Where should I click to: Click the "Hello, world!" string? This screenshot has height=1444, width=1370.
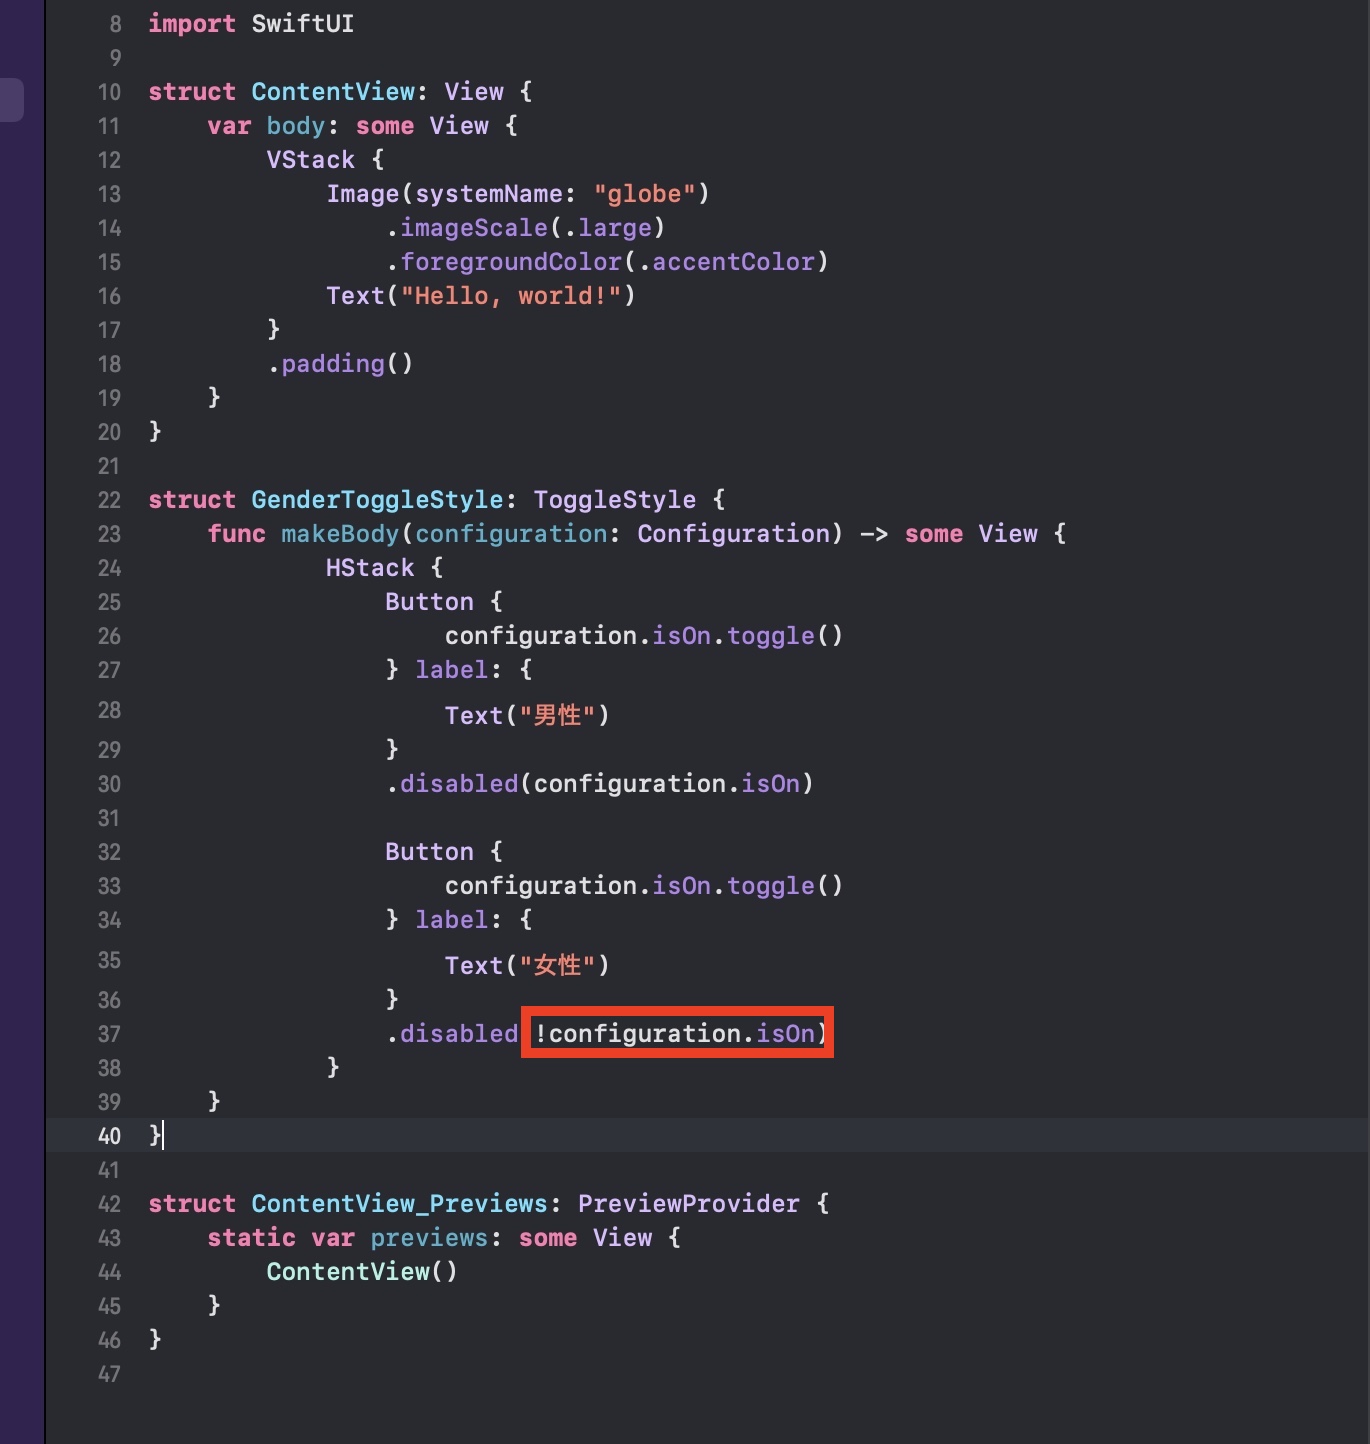pyautogui.click(x=511, y=296)
